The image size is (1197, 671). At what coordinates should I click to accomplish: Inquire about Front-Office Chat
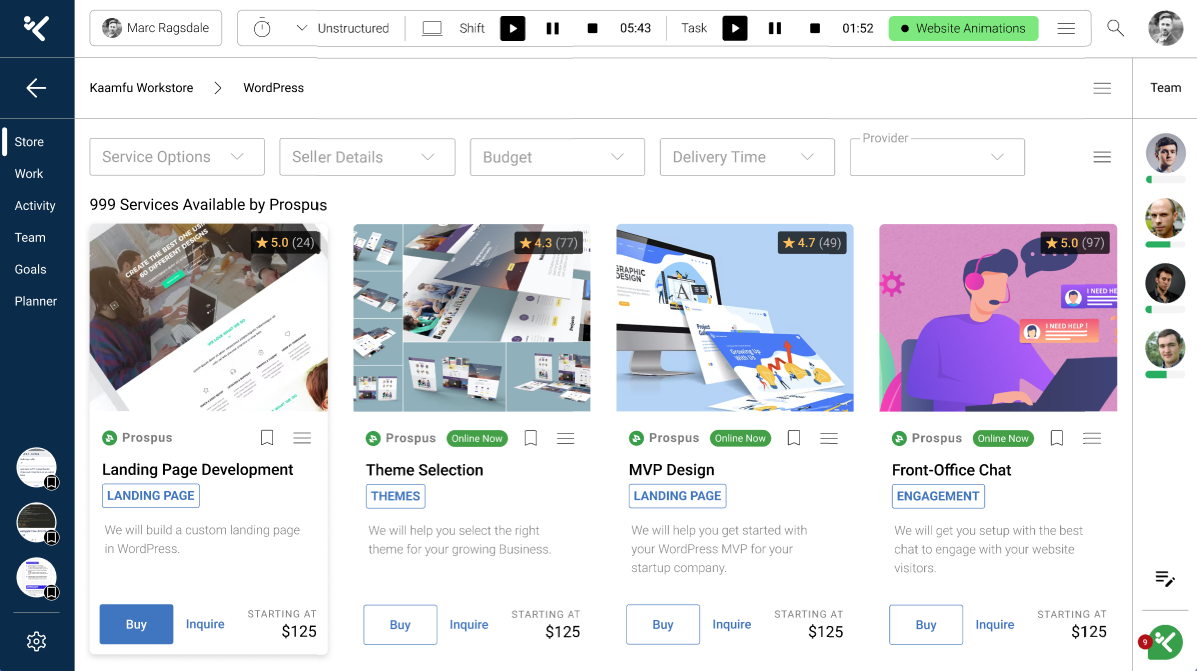(995, 624)
